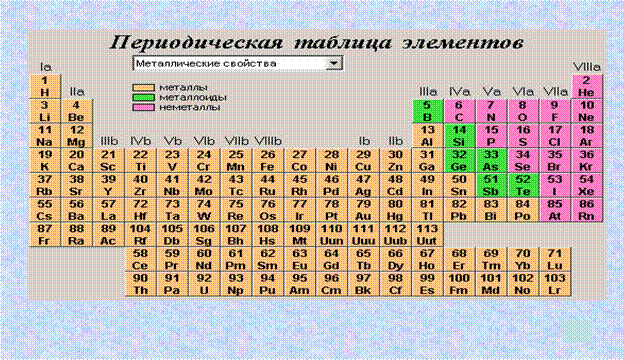Click the green металлоиды legend swatch
Screen dimensions: 624x360
[143, 97]
